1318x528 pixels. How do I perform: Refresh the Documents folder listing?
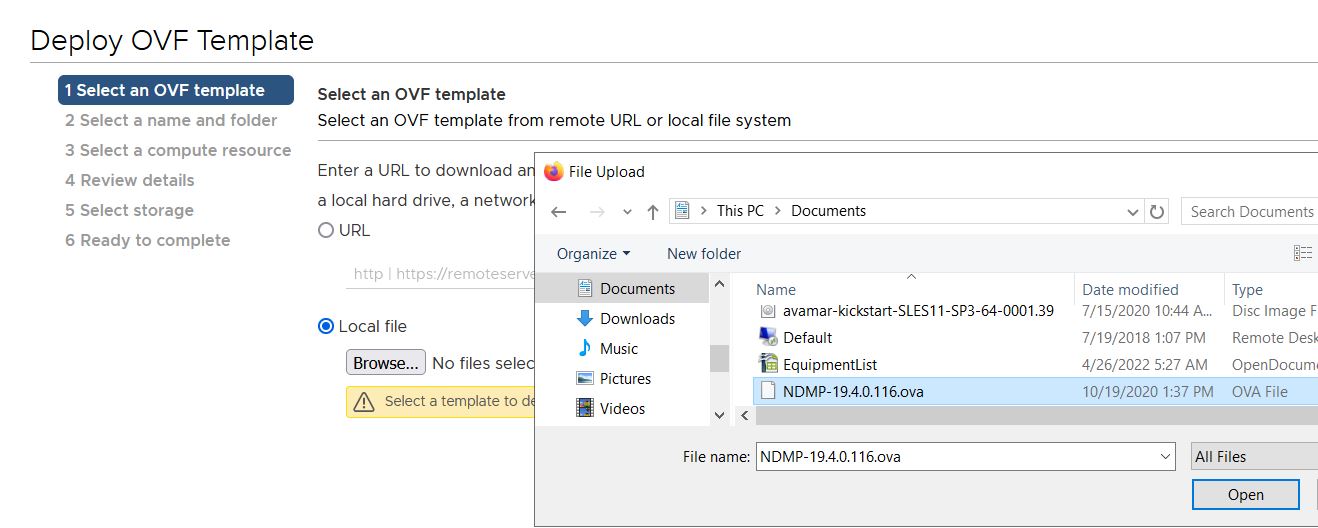[1157, 212]
